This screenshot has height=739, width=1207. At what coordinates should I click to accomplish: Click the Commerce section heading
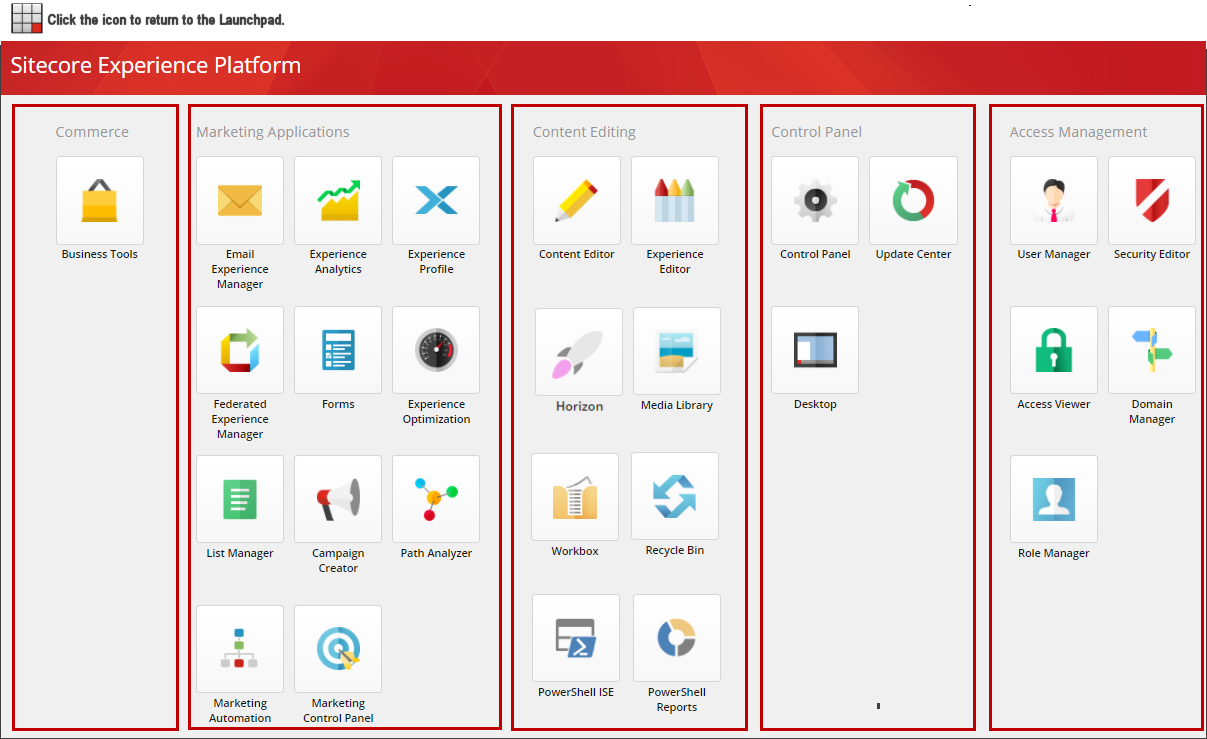(x=92, y=132)
